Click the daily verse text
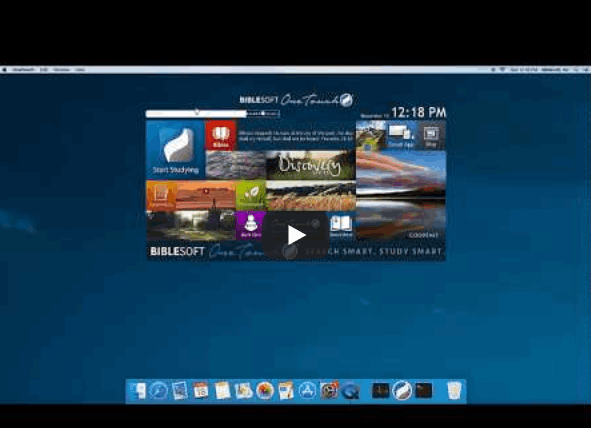Image resolution: width=591 pixels, height=428 pixels. point(296,136)
